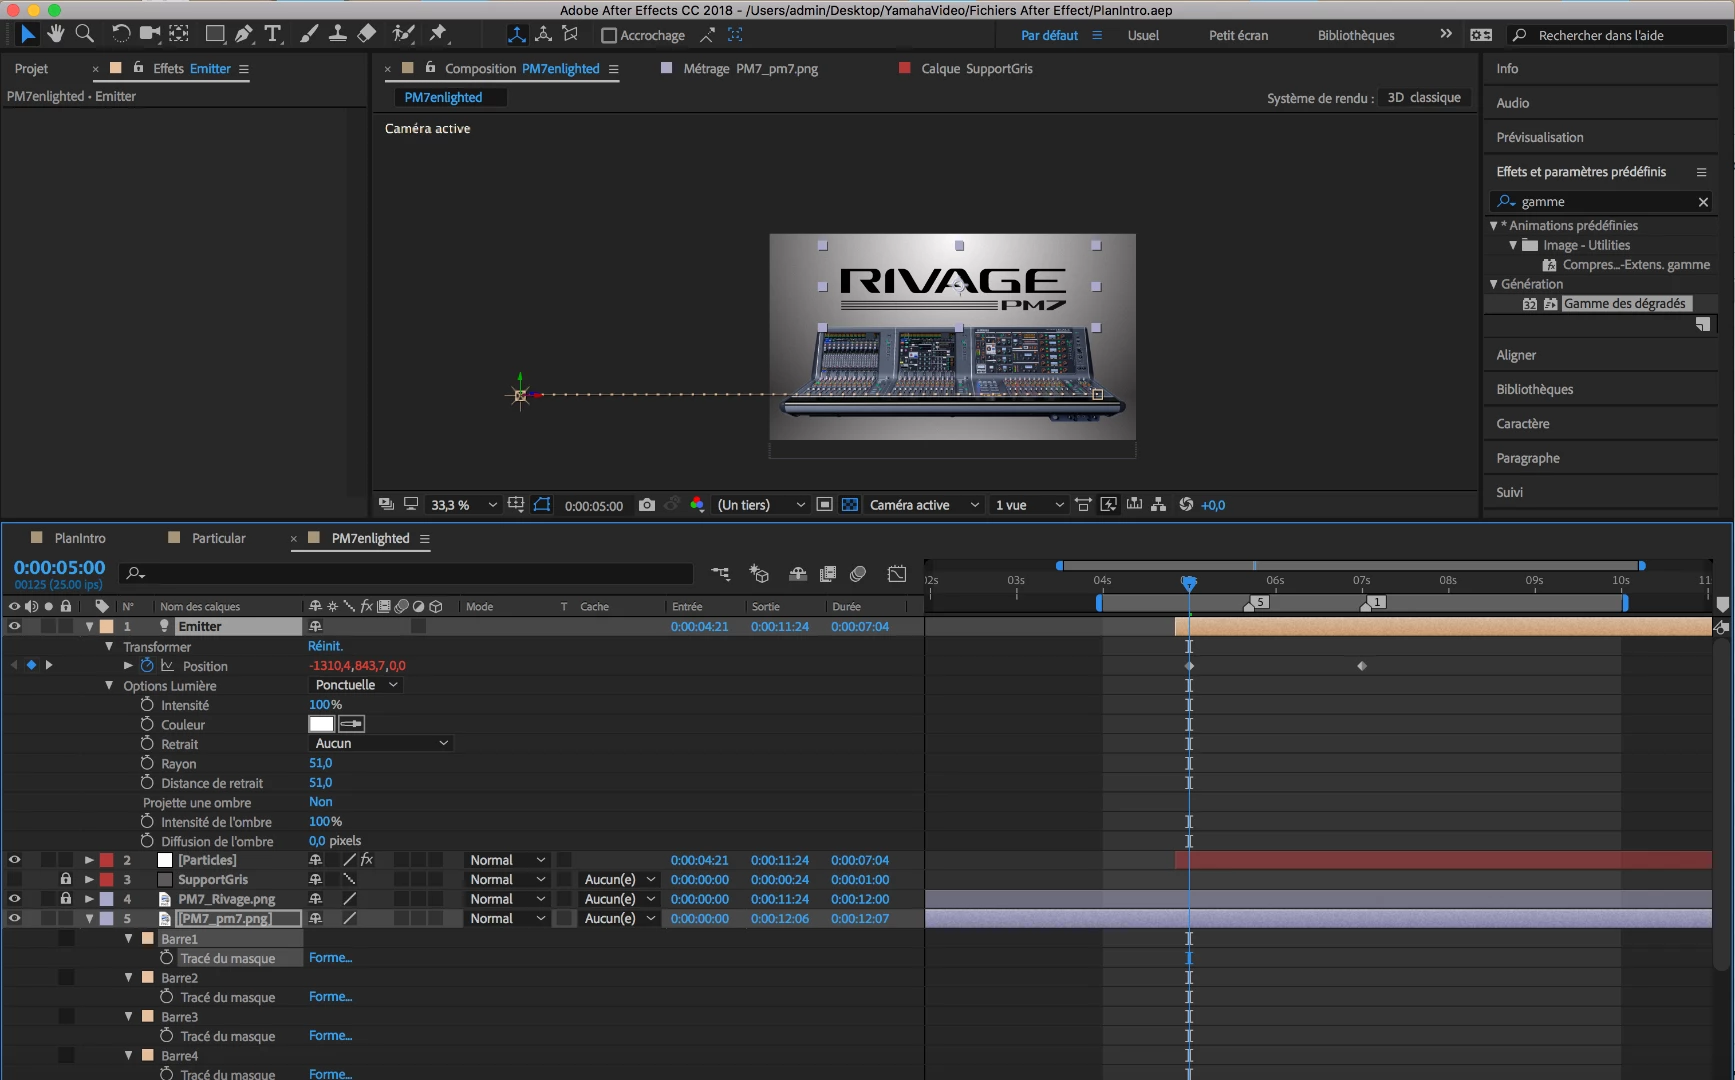The height and width of the screenshot is (1080, 1735).
Task: Clear the gamme effects search
Action: tap(1703, 202)
